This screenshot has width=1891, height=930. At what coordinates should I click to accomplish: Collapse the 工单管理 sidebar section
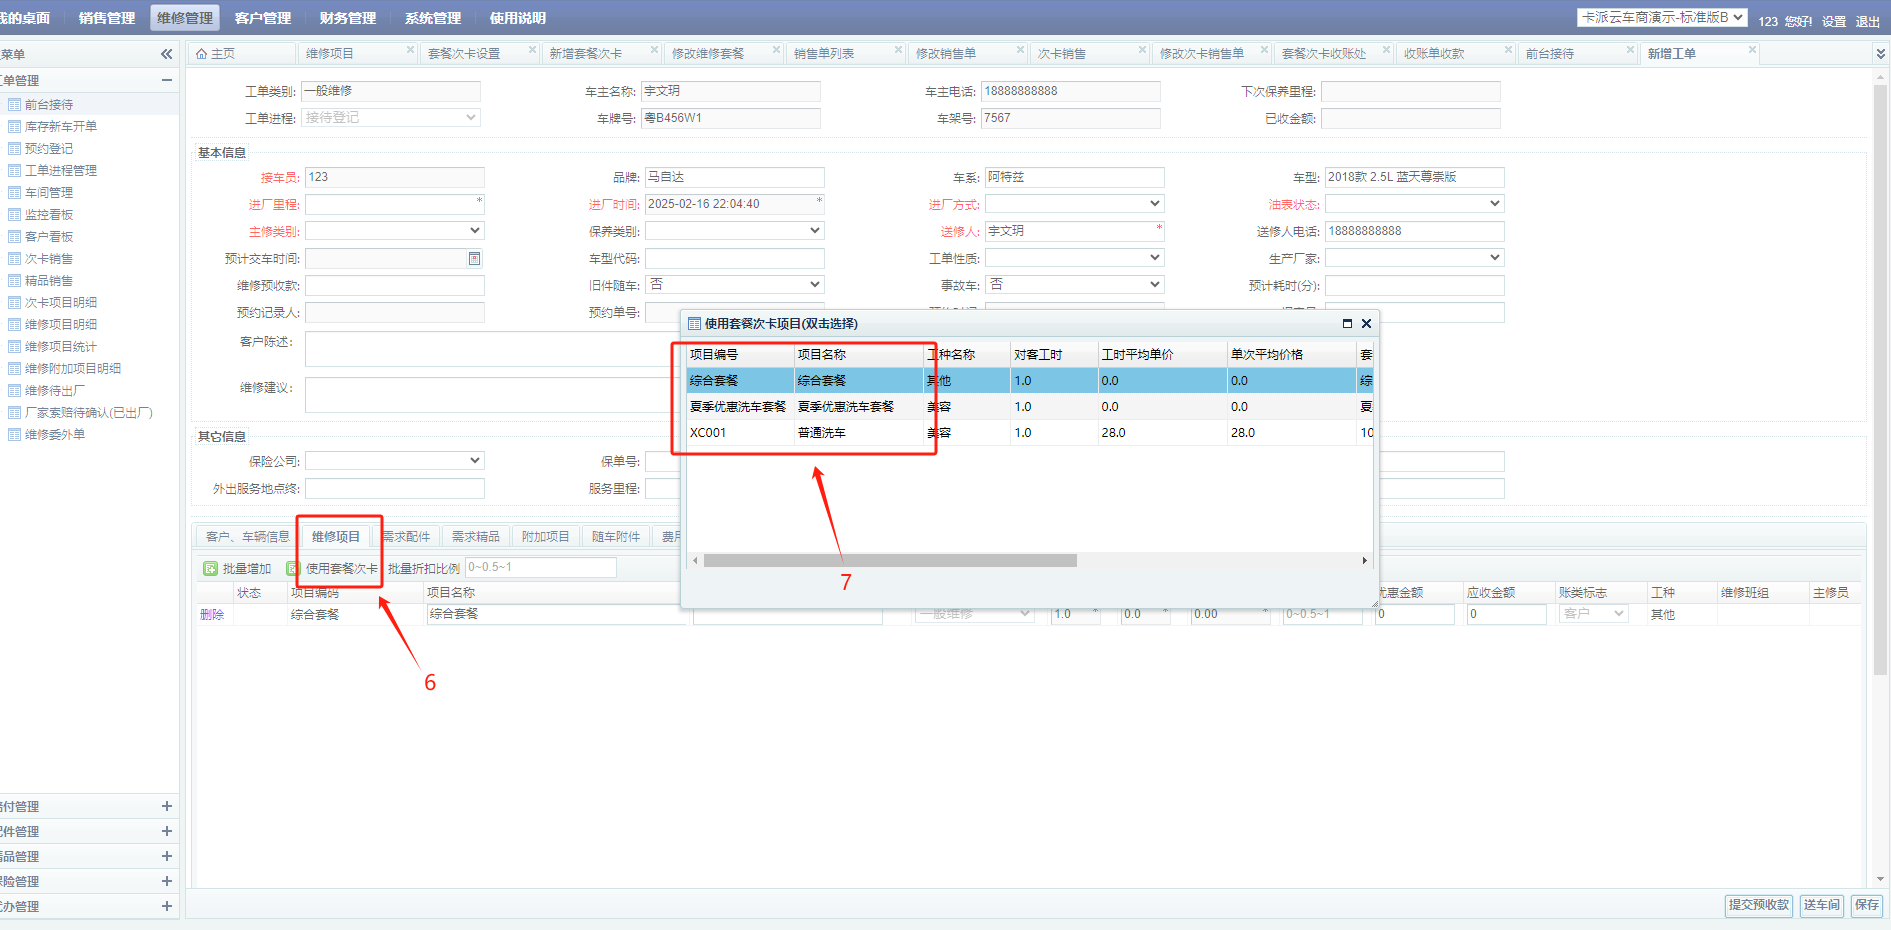[166, 80]
